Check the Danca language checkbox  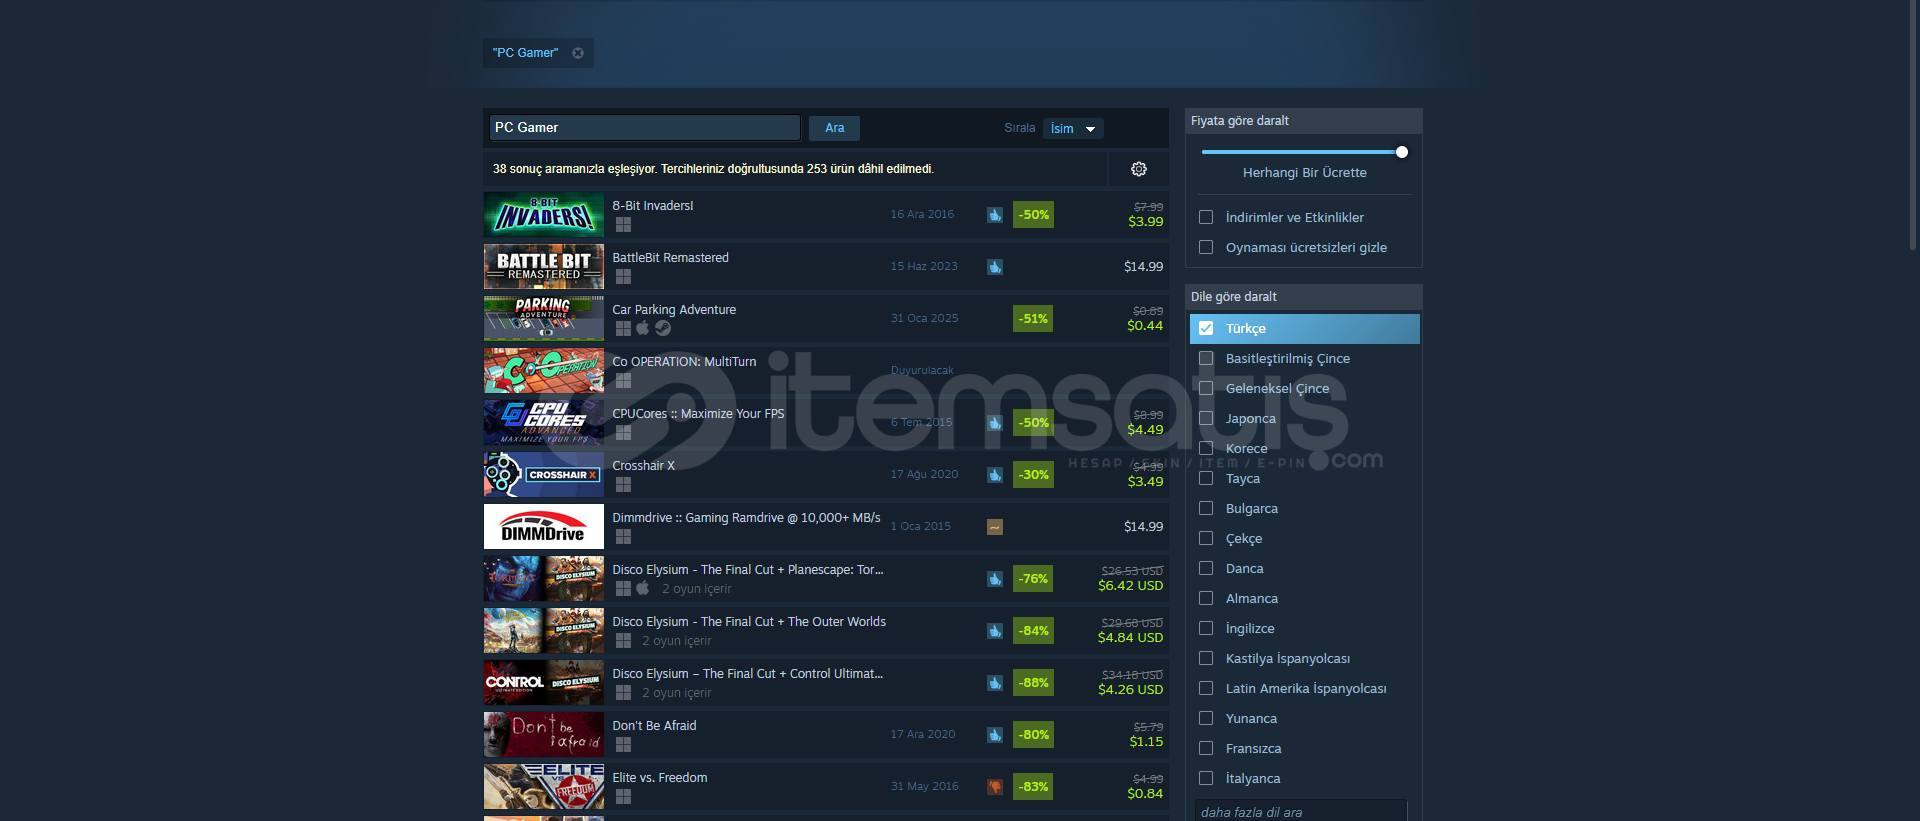1206,568
